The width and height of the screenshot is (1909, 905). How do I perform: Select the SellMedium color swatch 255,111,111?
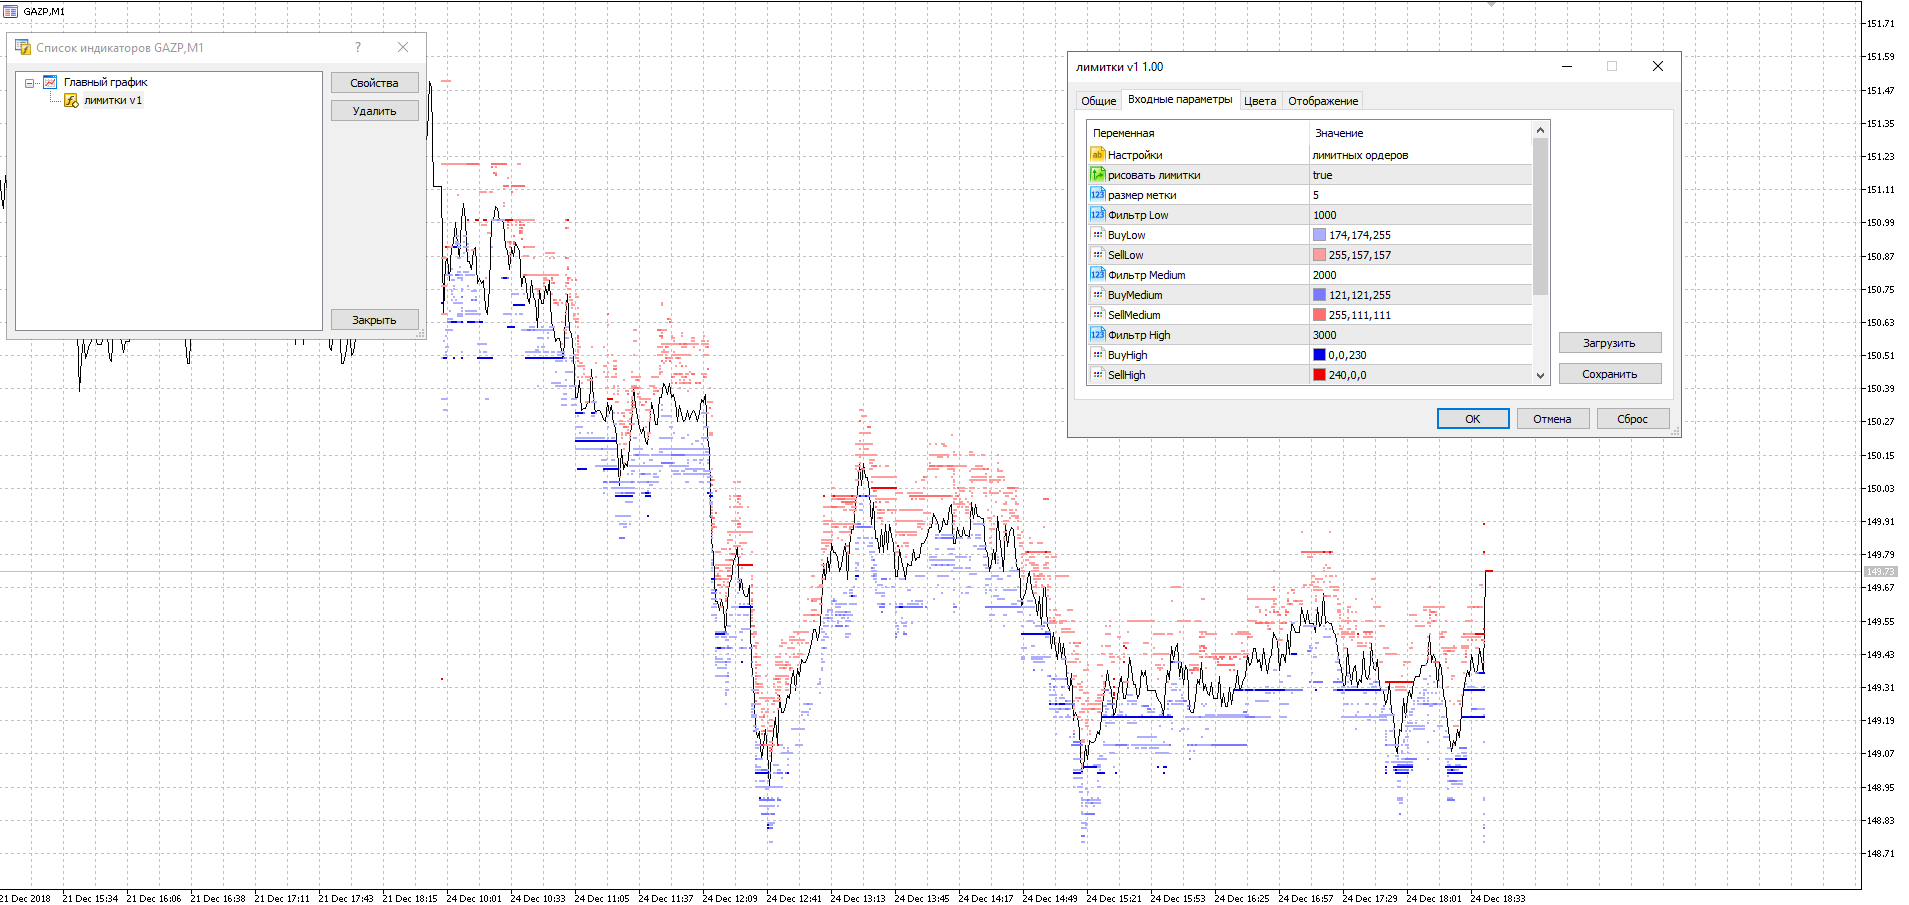point(1319,315)
